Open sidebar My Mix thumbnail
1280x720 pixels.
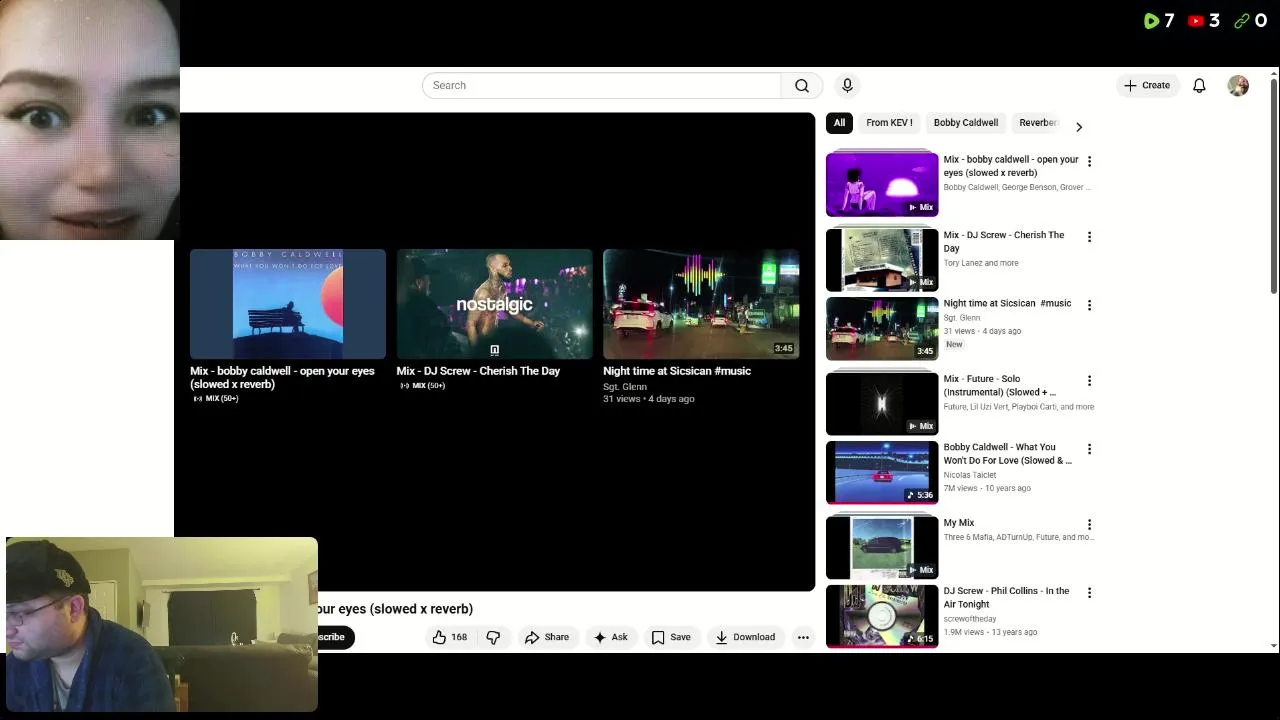(882, 548)
